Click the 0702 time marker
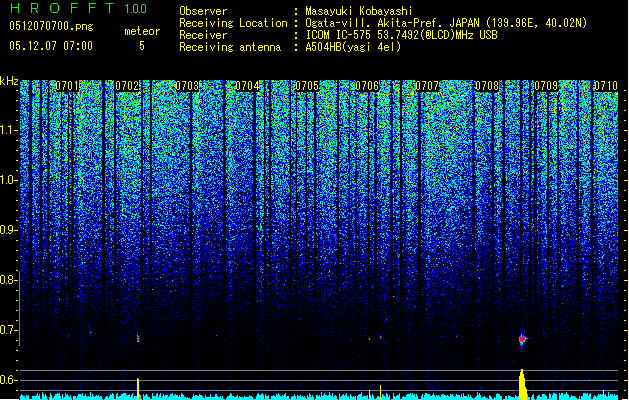 [x=127, y=86]
